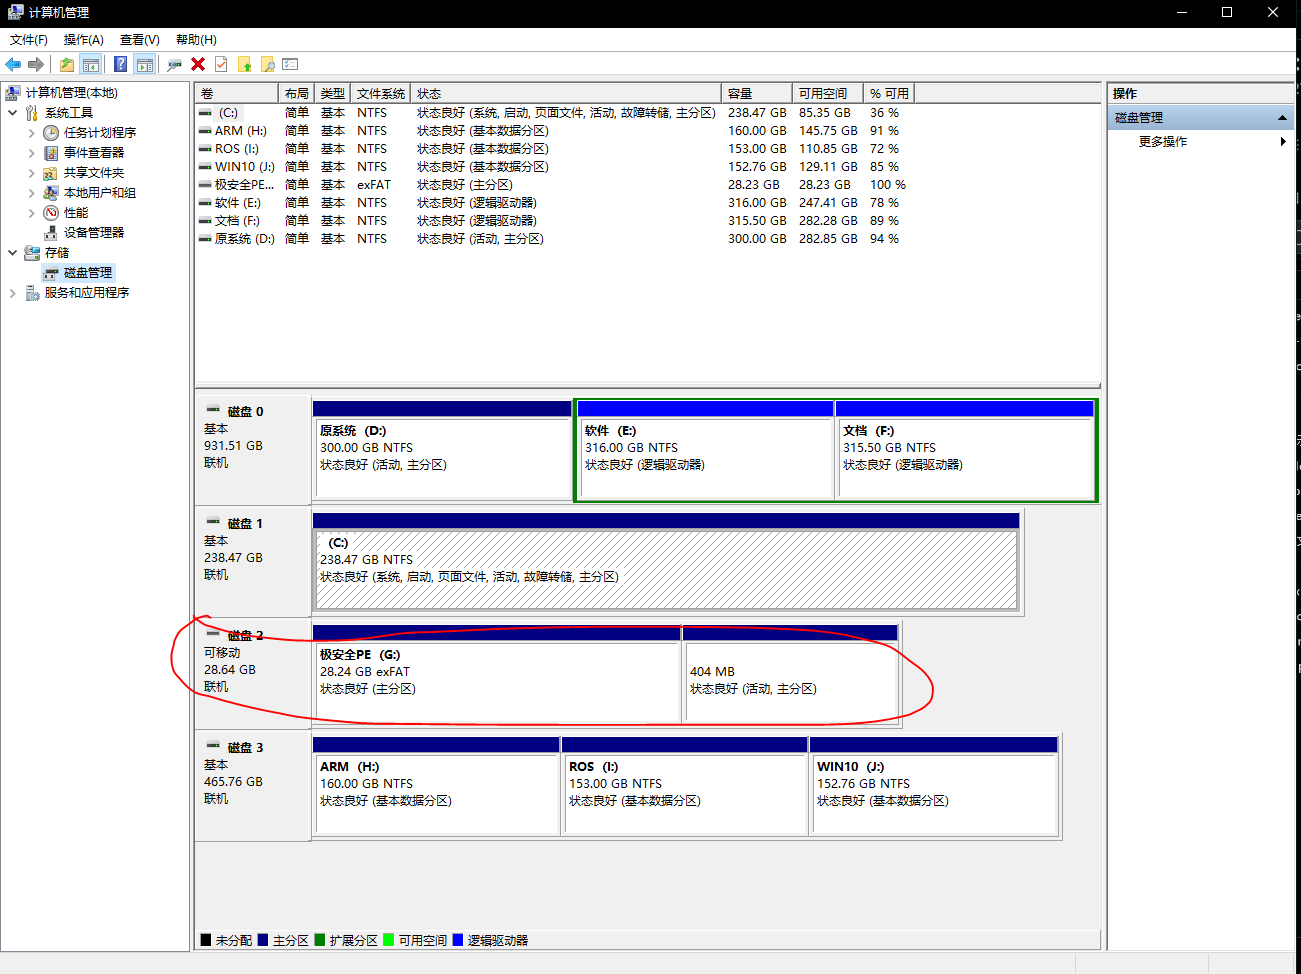
Task: Click 更多操作 in the actions pane
Action: coord(1163,142)
